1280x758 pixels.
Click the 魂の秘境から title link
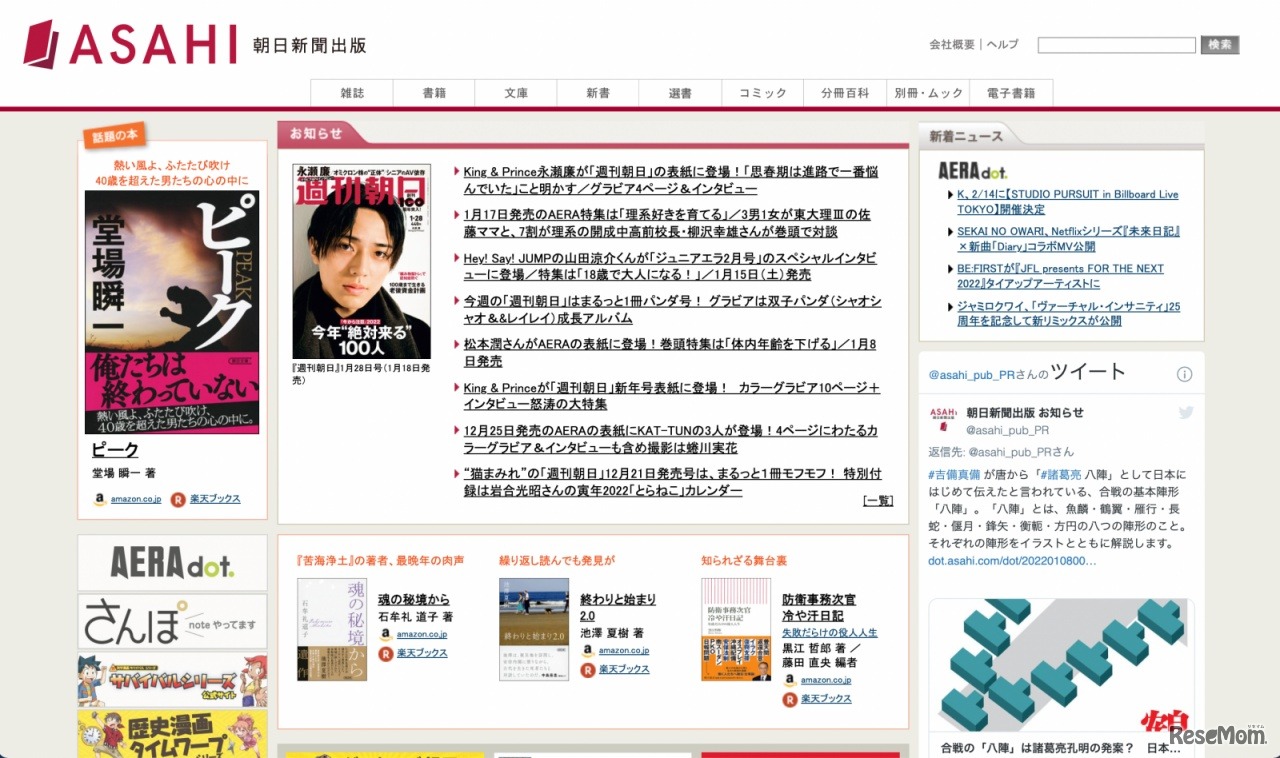pyautogui.click(x=414, y=600)
